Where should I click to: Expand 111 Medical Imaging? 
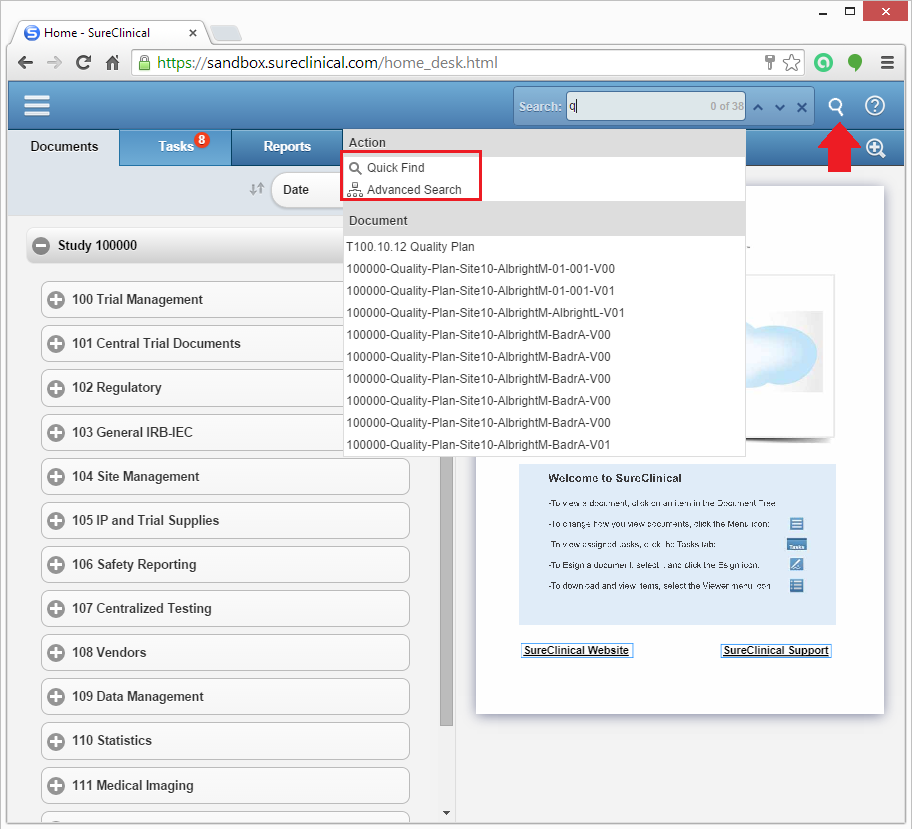[56, 786]
